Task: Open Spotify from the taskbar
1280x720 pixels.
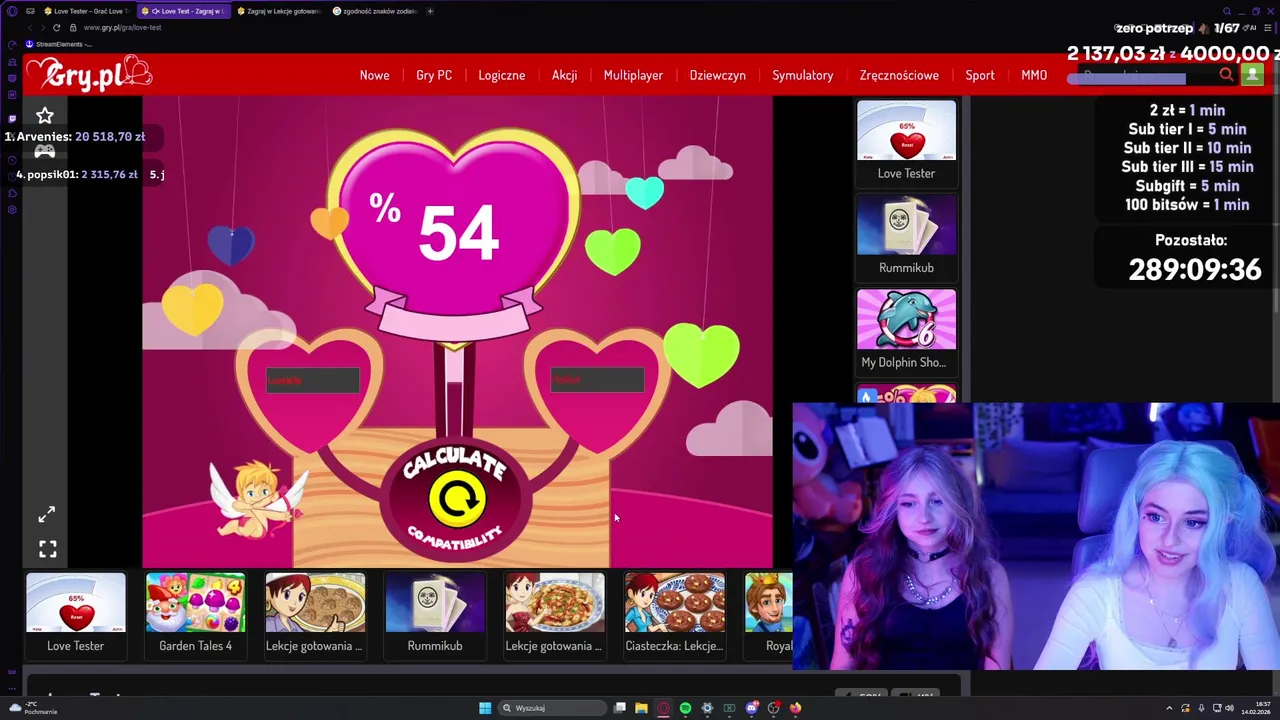Action: (x=685, y=708)
